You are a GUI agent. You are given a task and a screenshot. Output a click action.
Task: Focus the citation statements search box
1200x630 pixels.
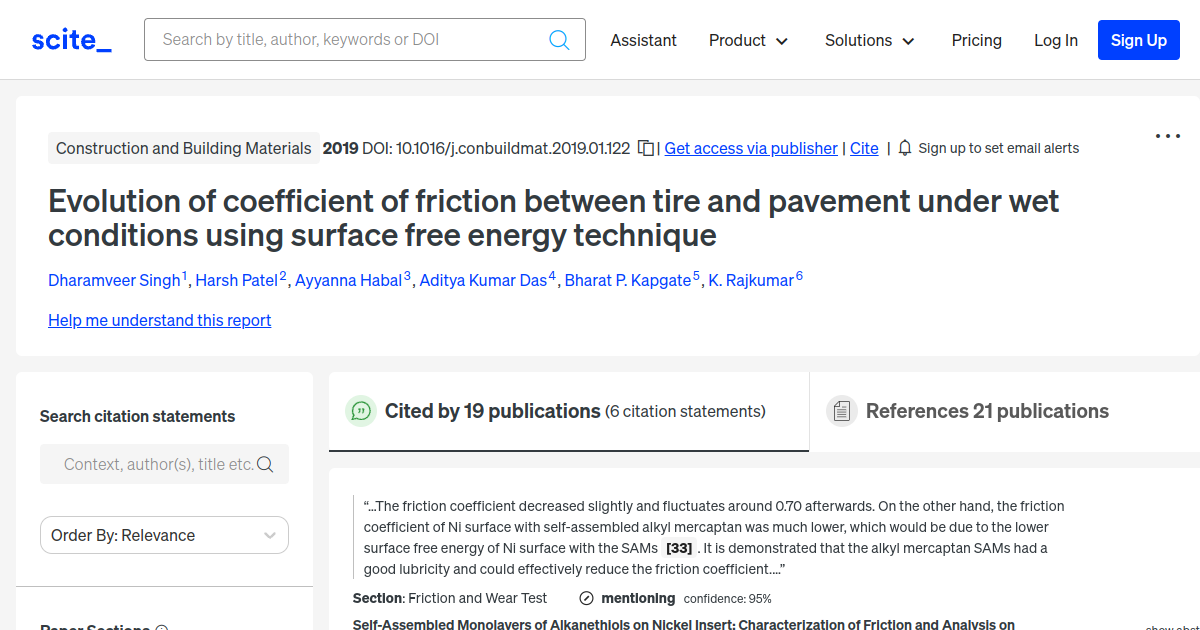pos(155,464)
